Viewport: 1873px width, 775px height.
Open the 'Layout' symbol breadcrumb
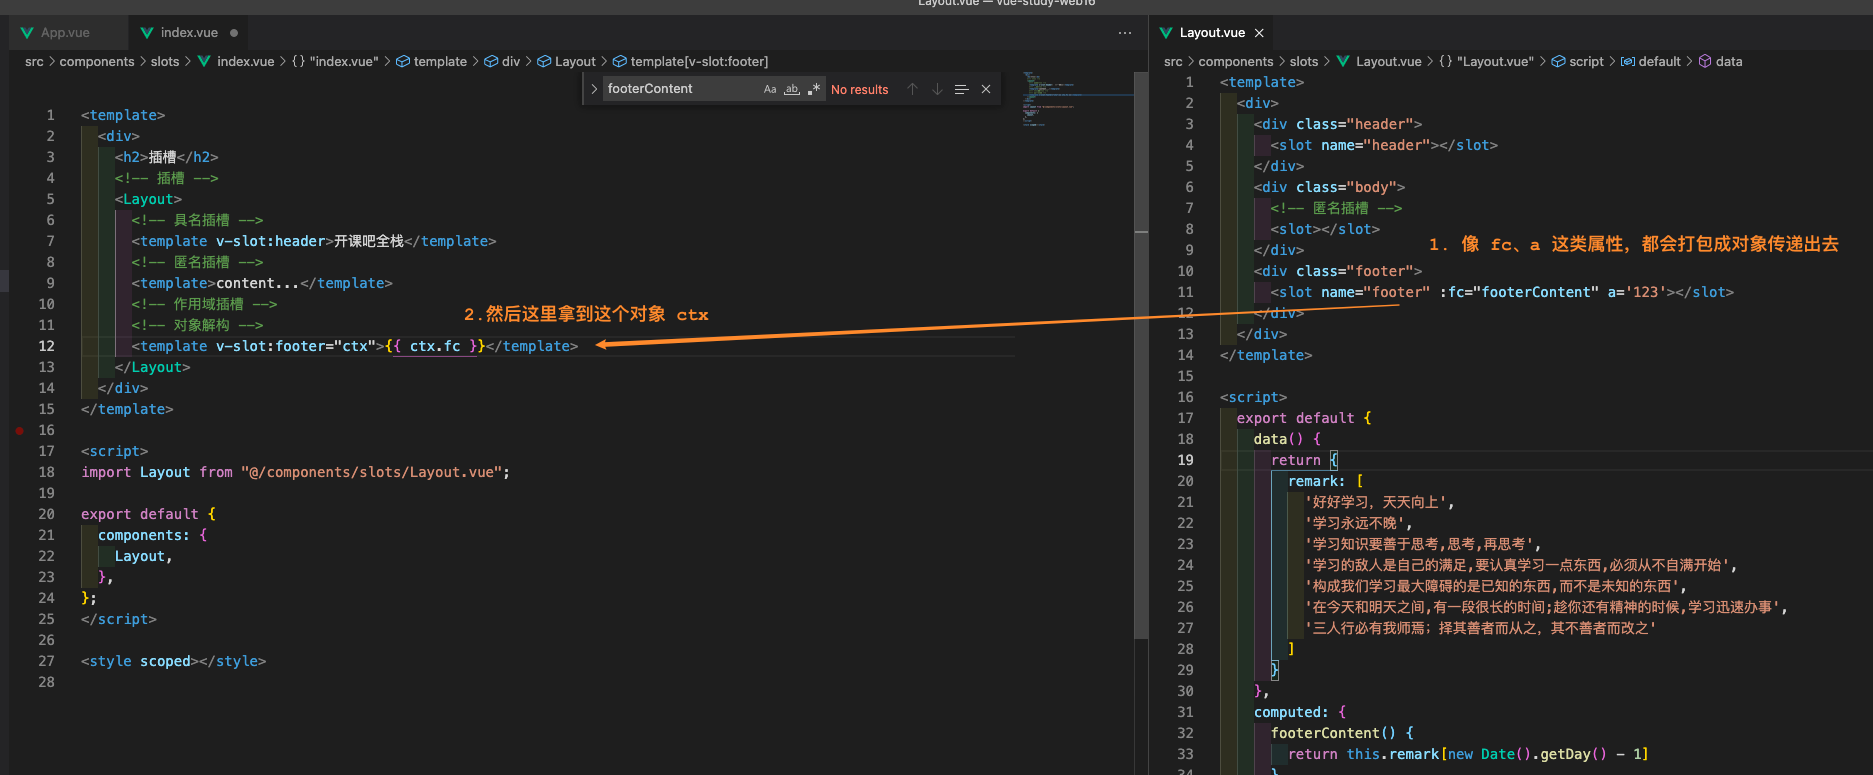pos(567,61)
